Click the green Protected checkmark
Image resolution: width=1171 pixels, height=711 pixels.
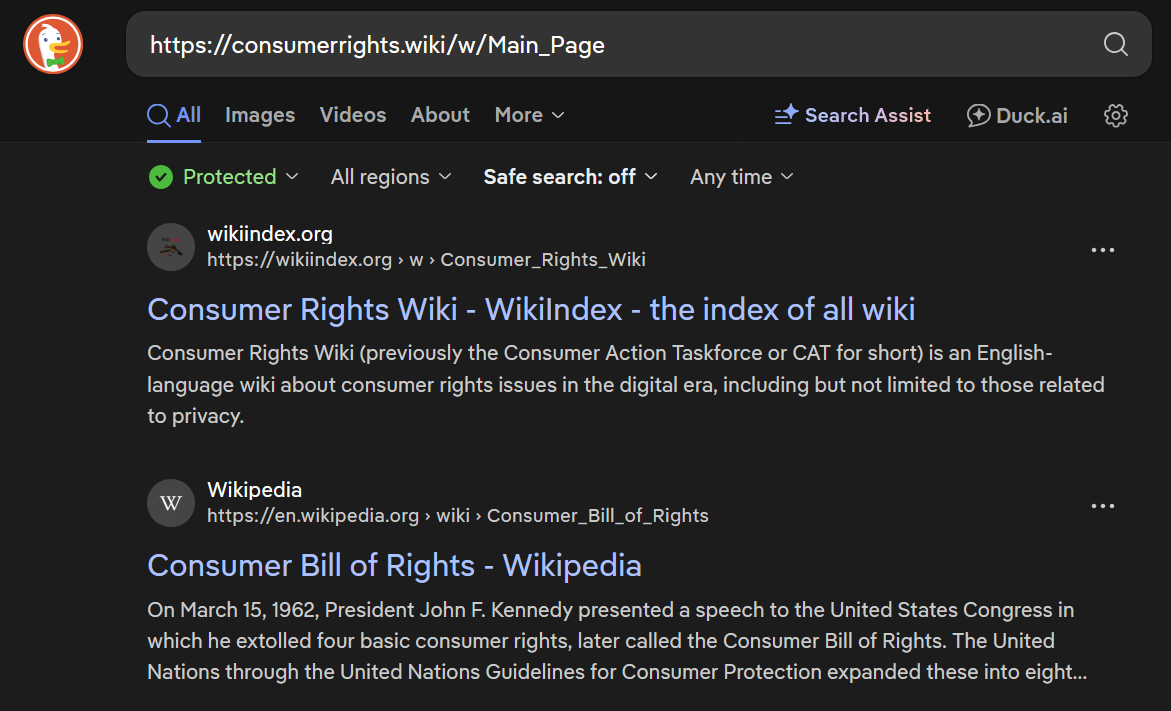(x=161, y=177)
